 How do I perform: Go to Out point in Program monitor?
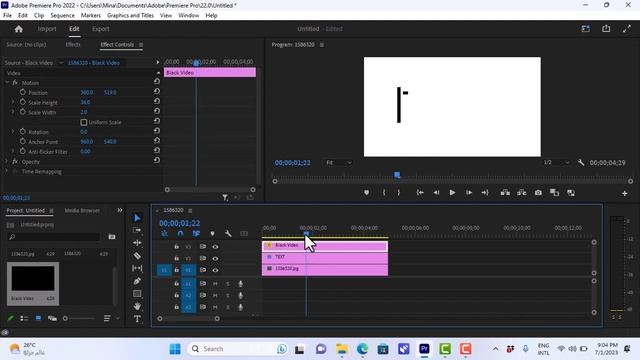(x=485, y=193)
